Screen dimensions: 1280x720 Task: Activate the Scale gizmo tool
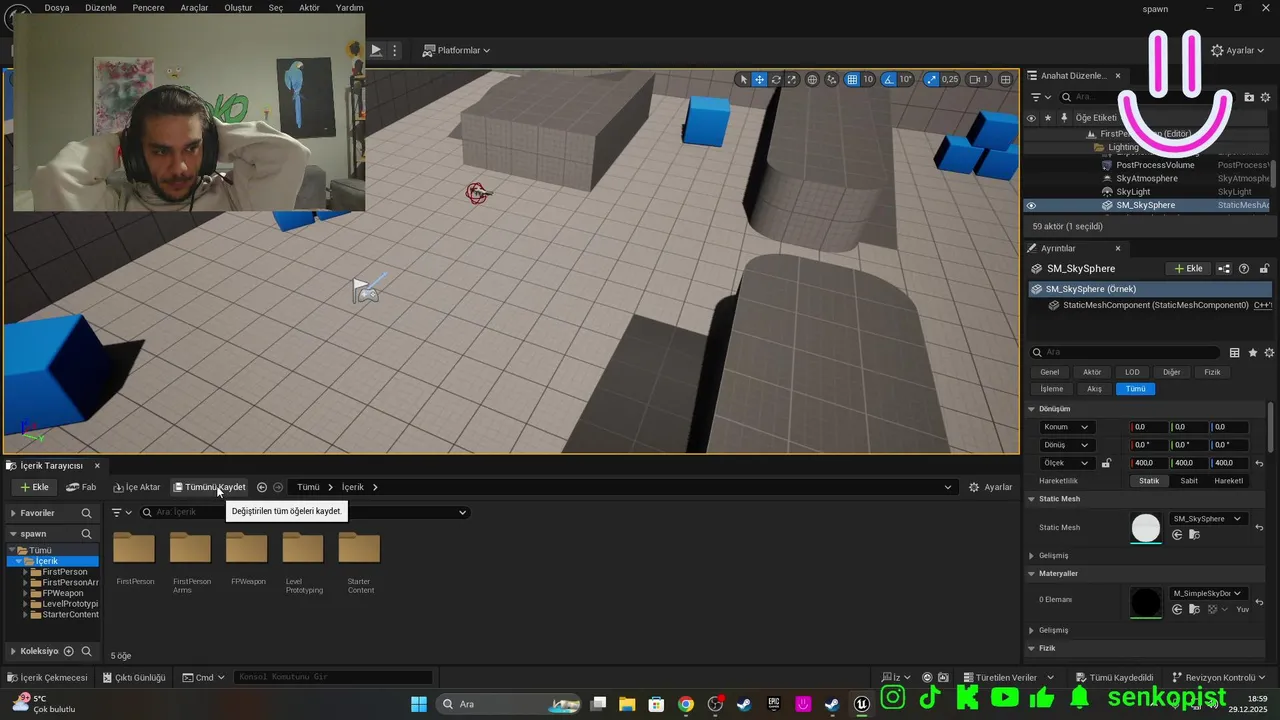pyautogui.click(x=791, y=80)
